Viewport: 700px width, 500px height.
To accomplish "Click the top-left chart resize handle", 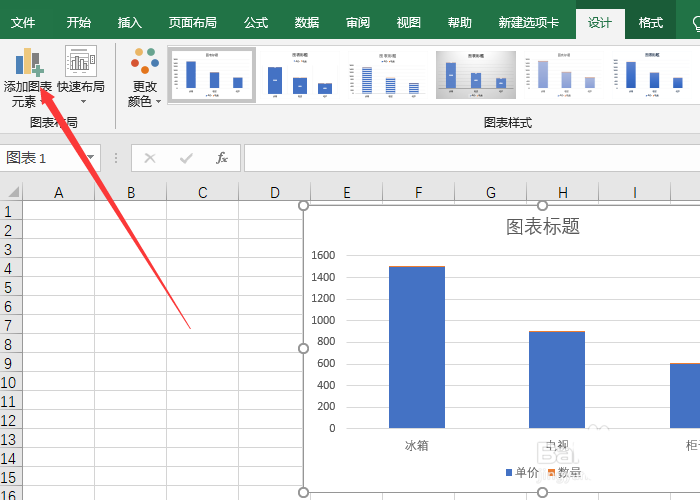I will click(304, 206).
